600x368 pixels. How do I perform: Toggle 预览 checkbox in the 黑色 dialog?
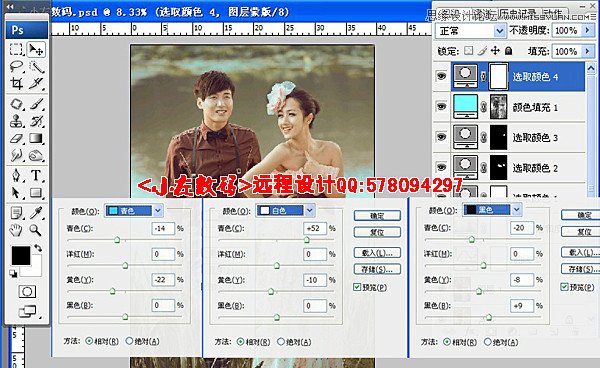[x=564, y=287]
